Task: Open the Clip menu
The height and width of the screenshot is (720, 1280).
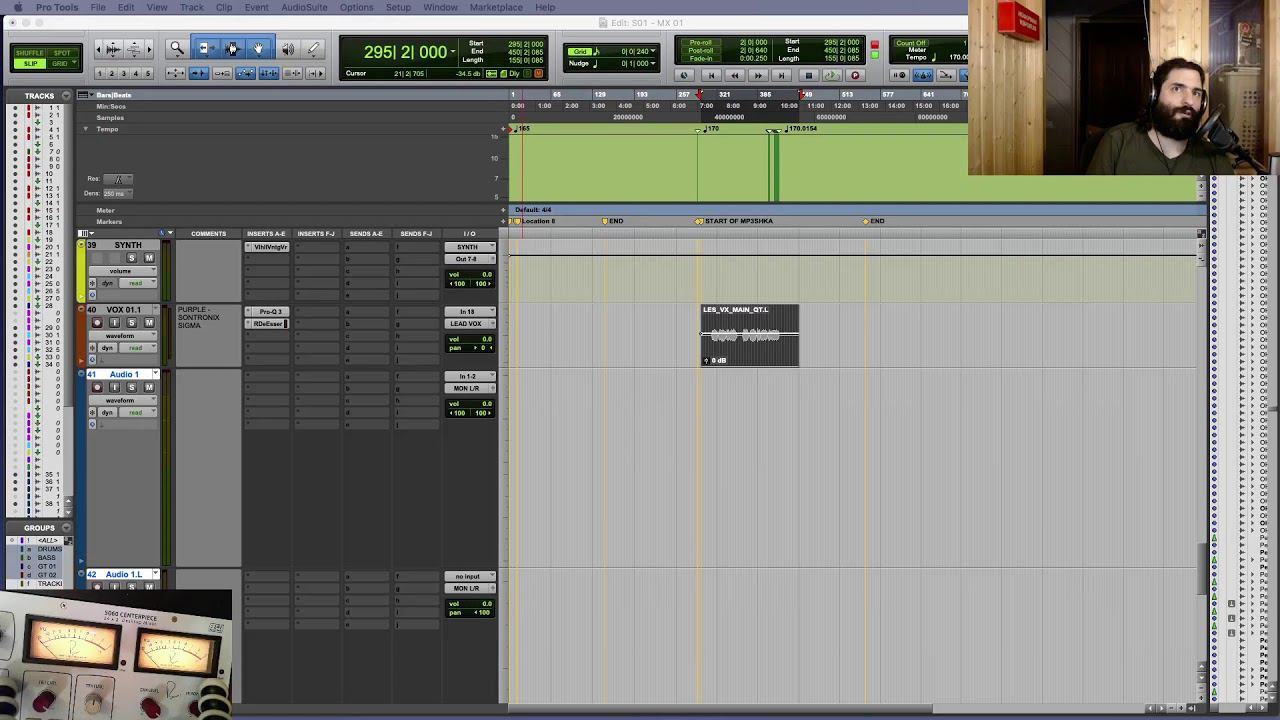Action: [224, 7]
